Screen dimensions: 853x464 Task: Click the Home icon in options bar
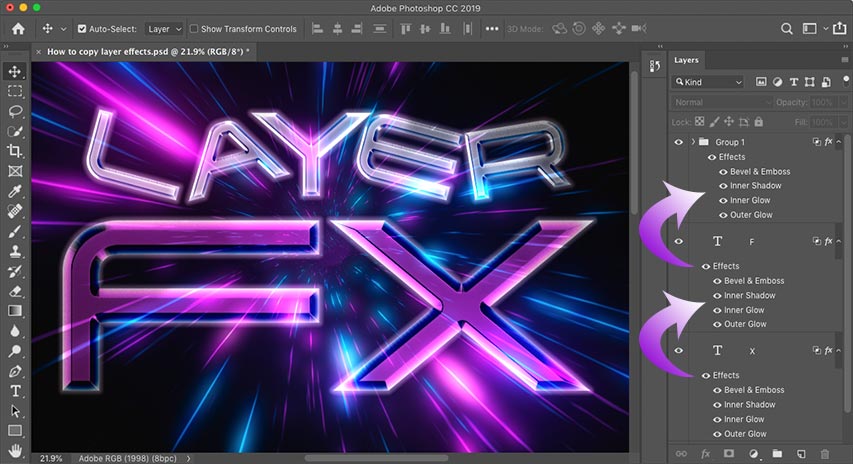18,29
